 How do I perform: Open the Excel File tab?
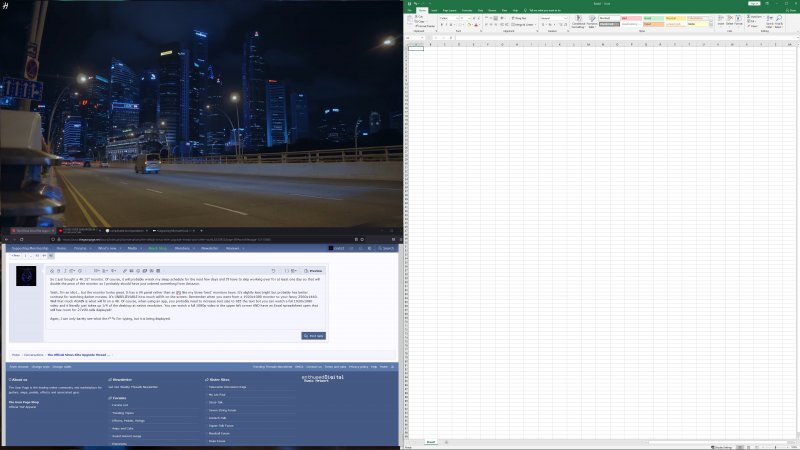[410, 10]
